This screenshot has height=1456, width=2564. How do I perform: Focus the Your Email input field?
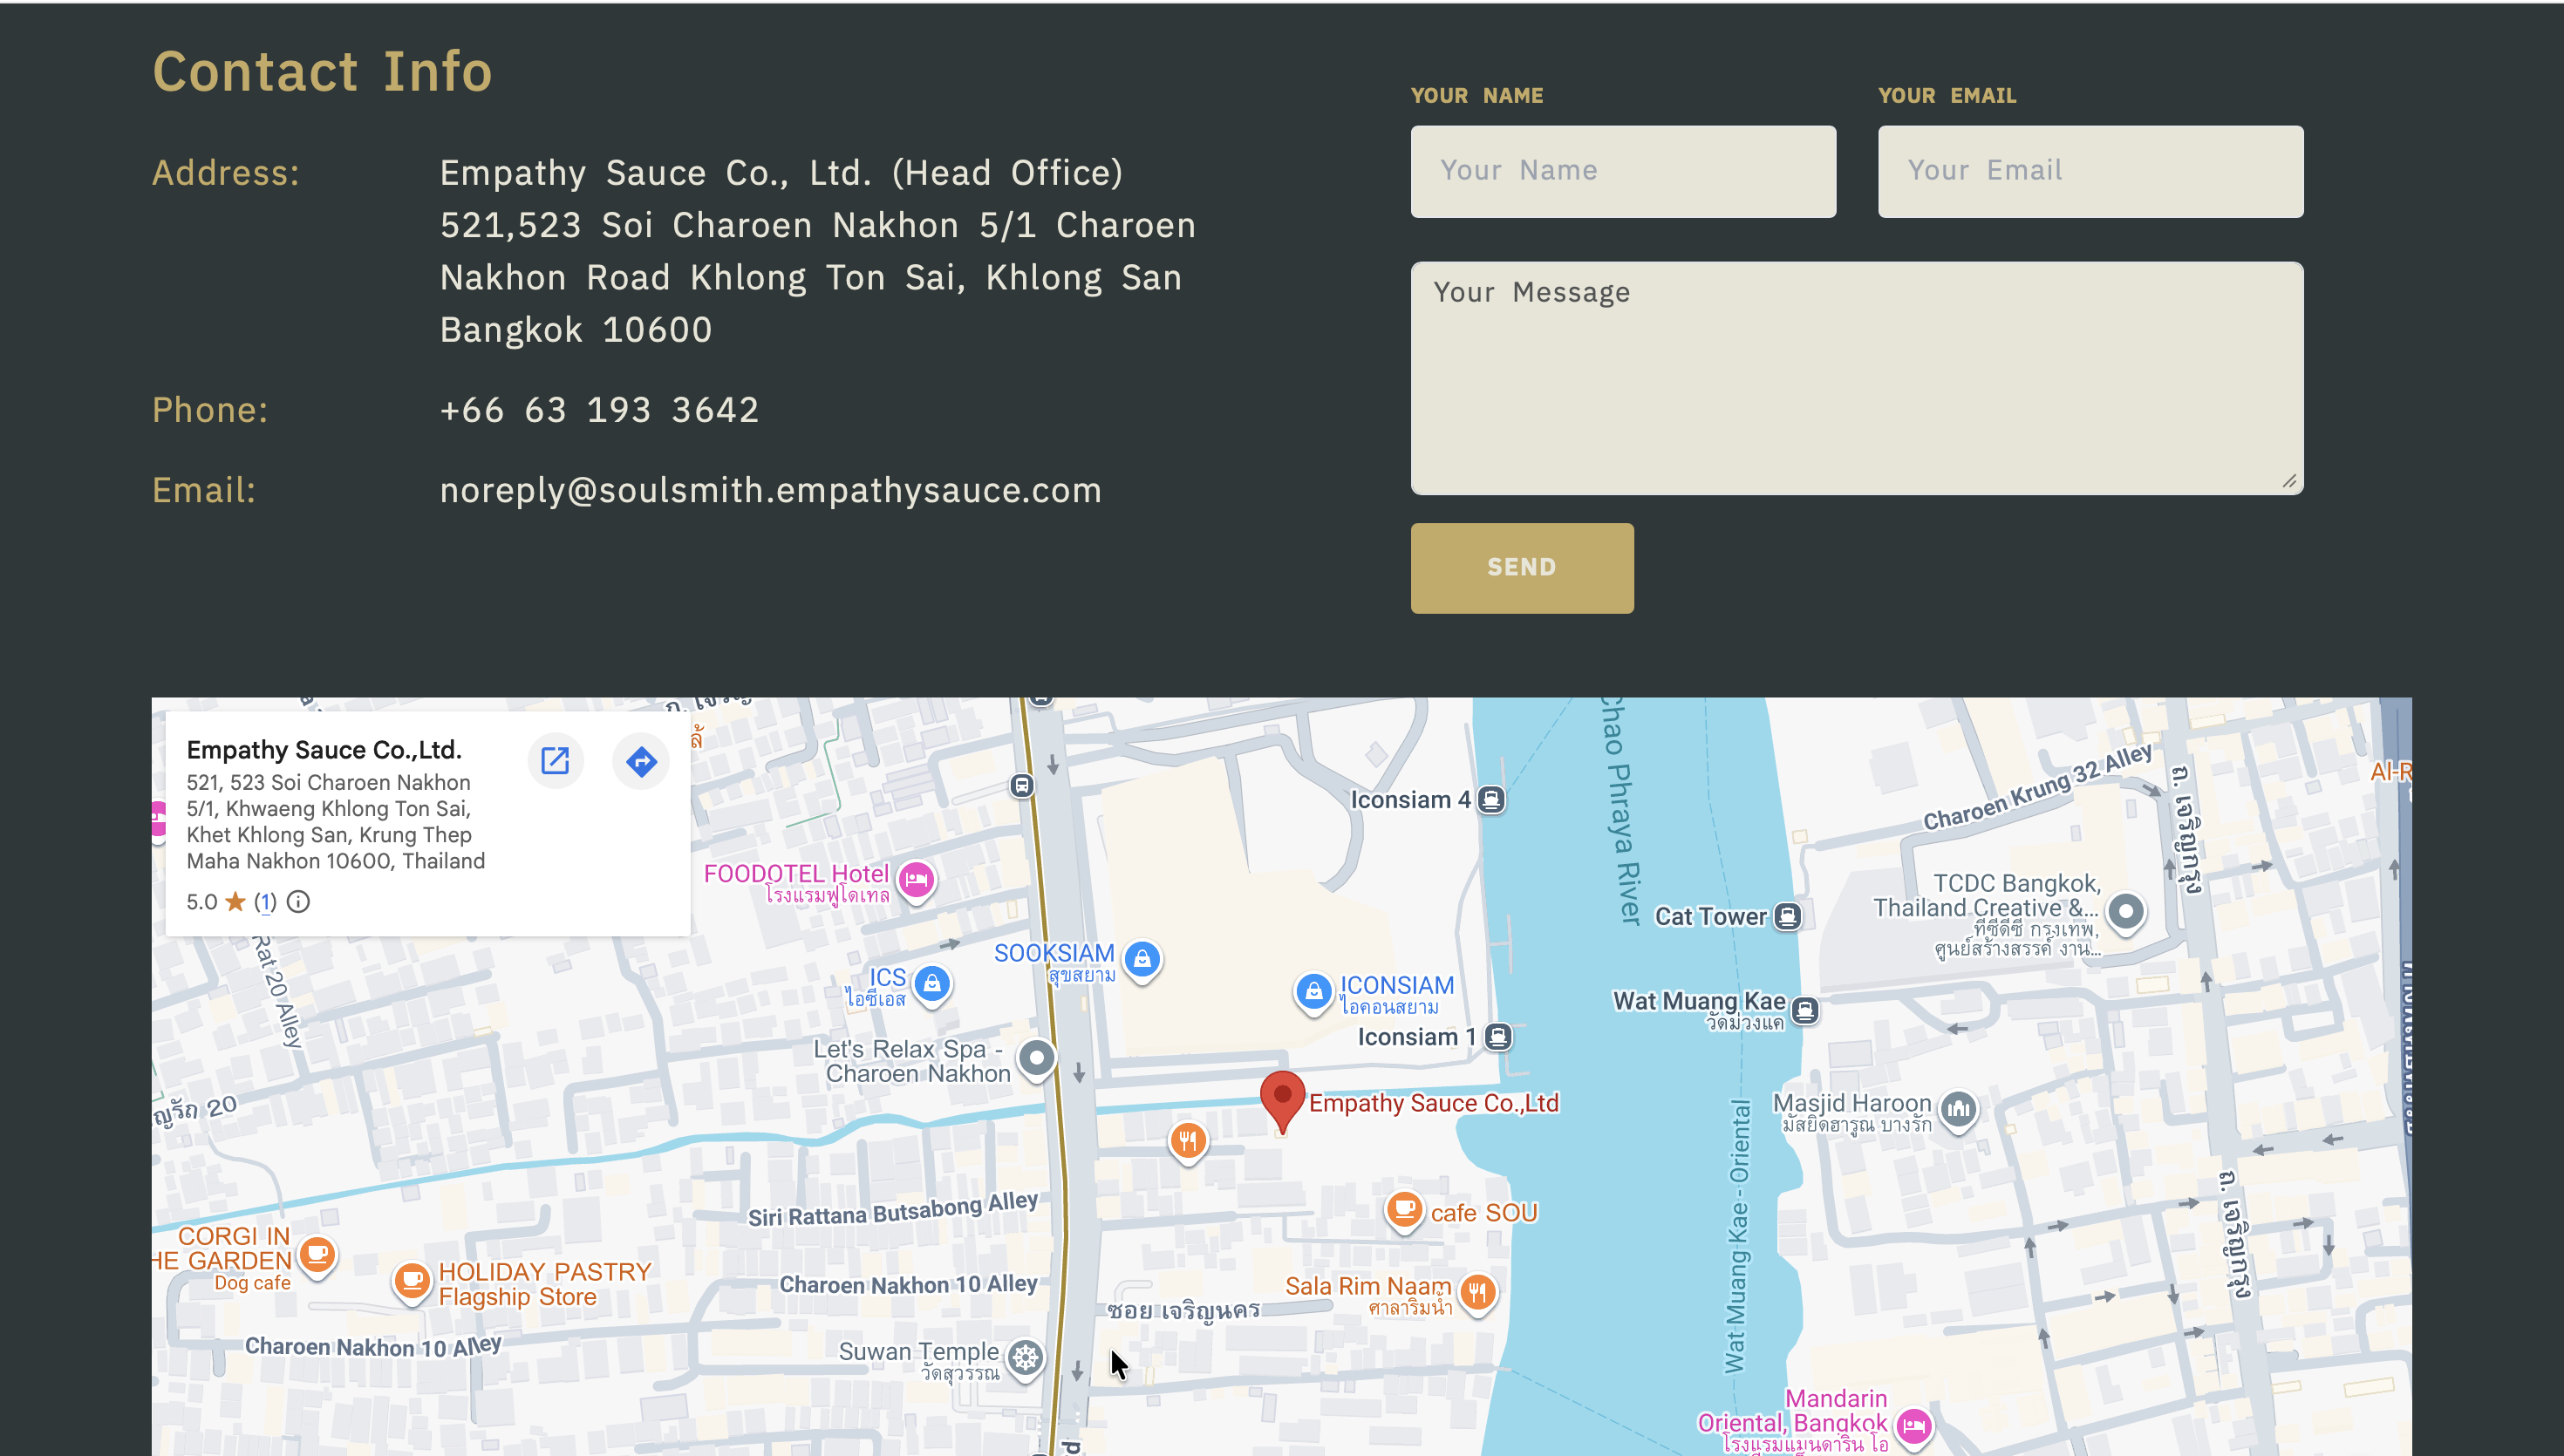2090,171
